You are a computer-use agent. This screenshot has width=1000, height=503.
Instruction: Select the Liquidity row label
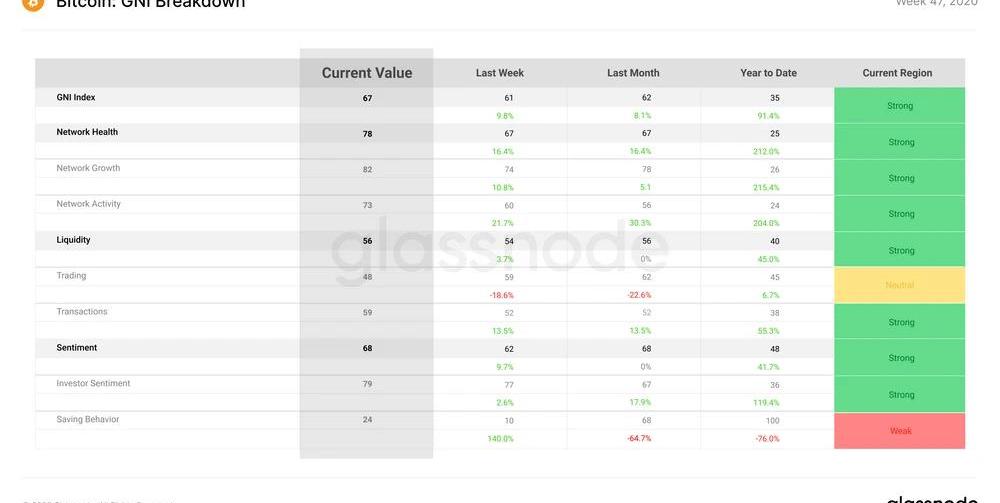(x=73, y=240)
